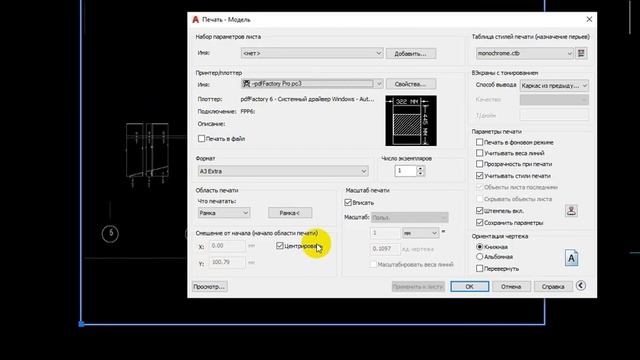Open printer Свойства... button
Screen dimensions: 640x360
pos(411,84)
